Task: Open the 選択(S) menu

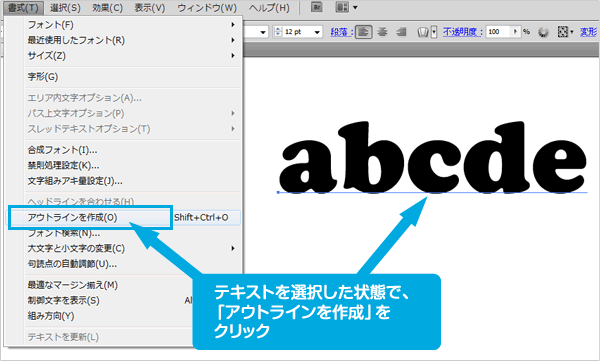Action: (65, 8)
